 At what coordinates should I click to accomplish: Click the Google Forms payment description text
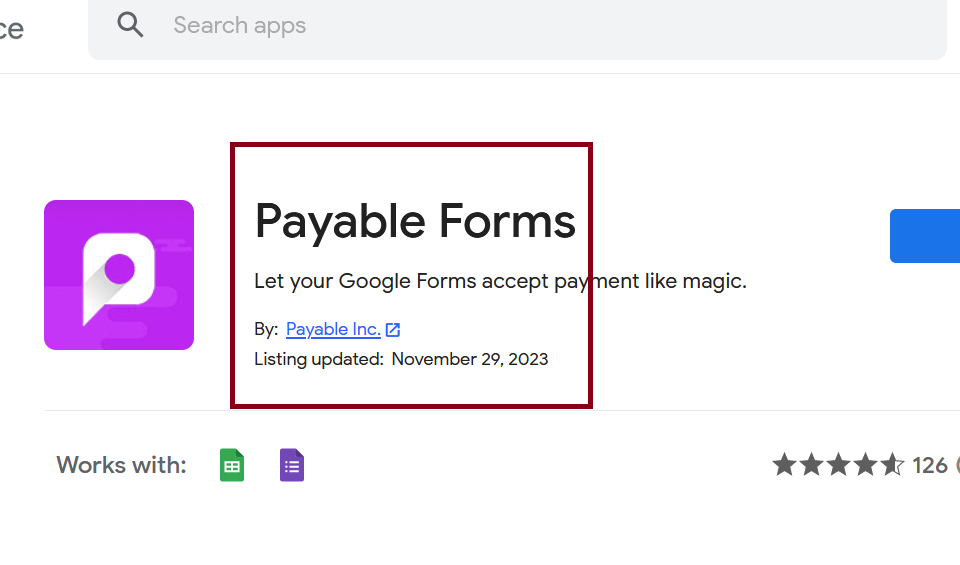[500, 281]
